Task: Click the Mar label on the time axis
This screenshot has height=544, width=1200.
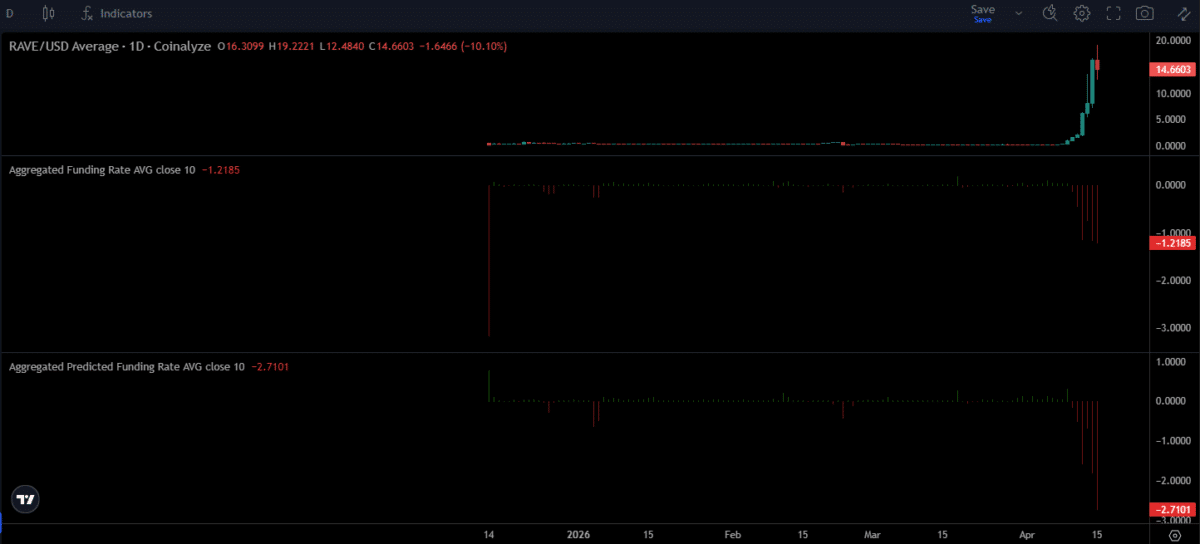Action: pyautogui.click(x=872, y=535)
